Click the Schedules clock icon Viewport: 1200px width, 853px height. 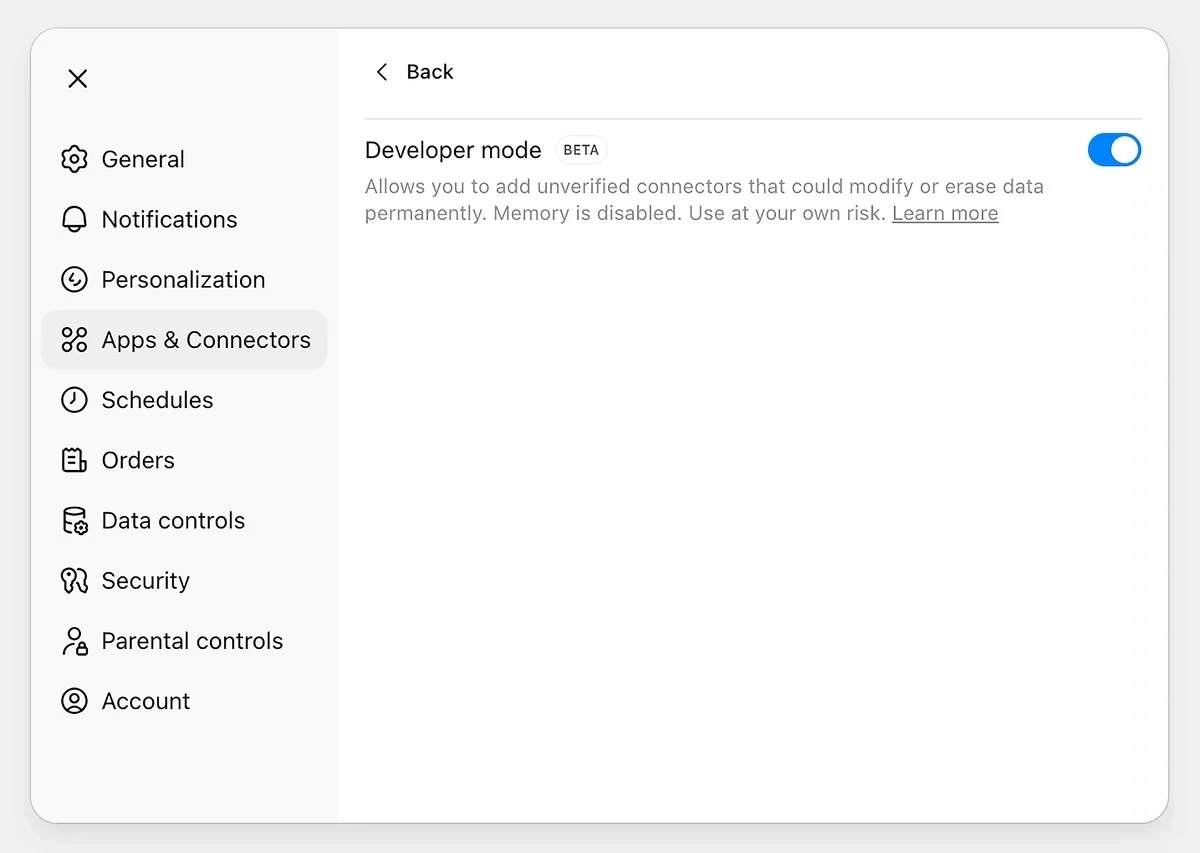pos(74,400)
